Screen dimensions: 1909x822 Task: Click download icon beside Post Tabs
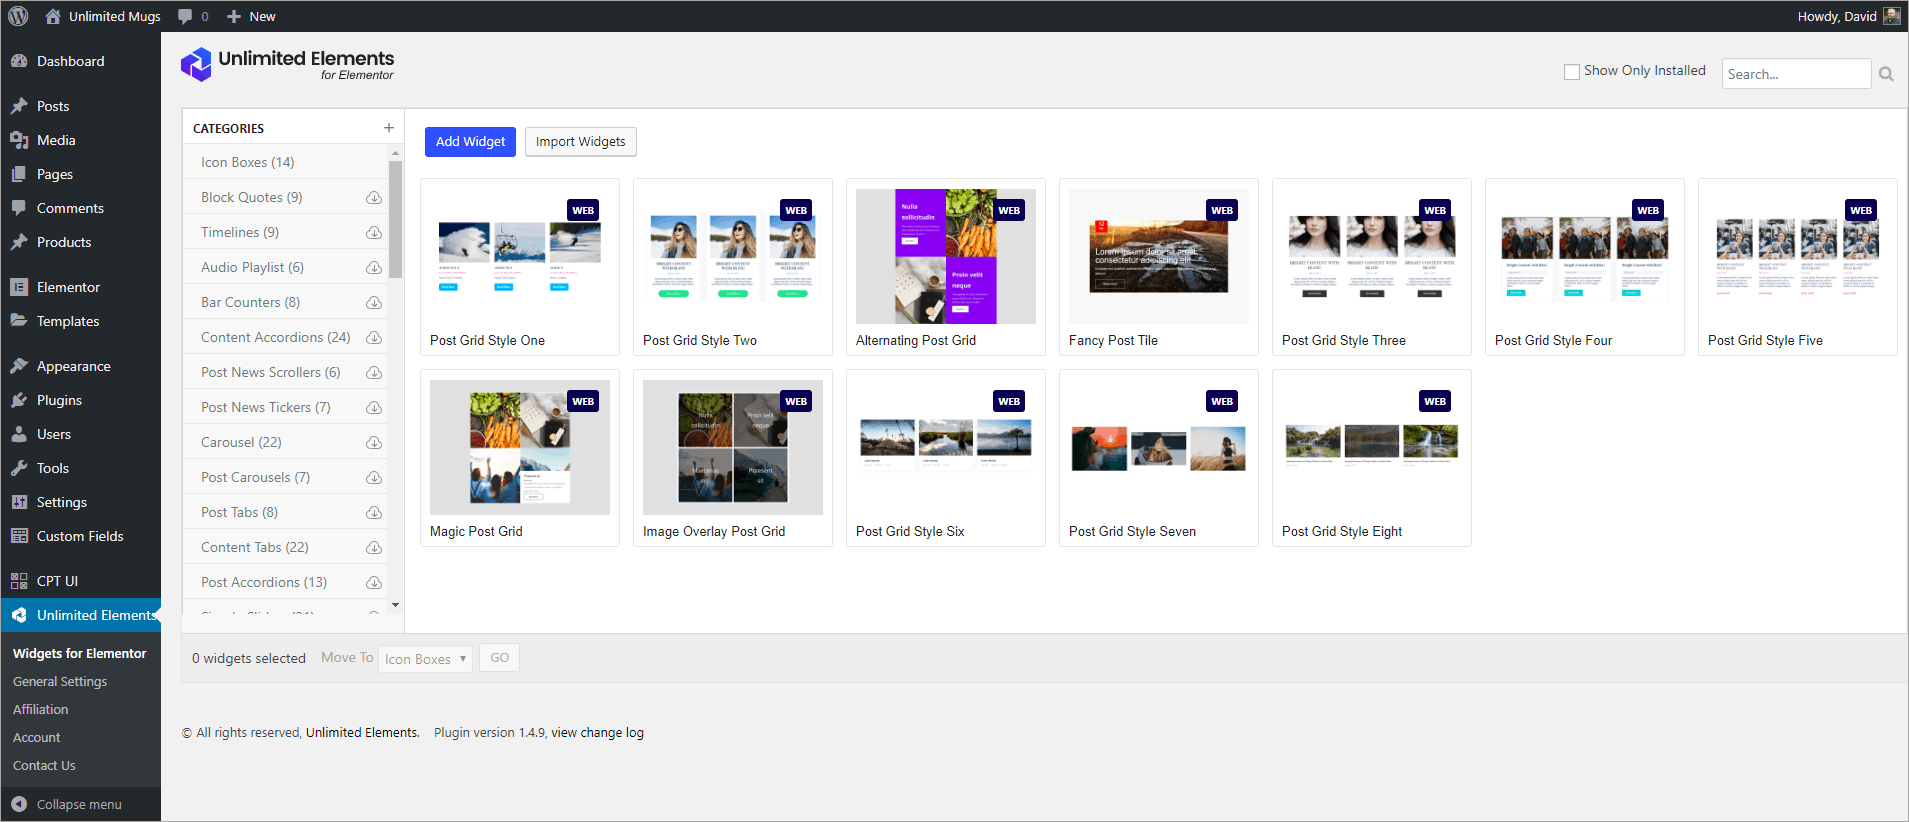click(374, 513)
